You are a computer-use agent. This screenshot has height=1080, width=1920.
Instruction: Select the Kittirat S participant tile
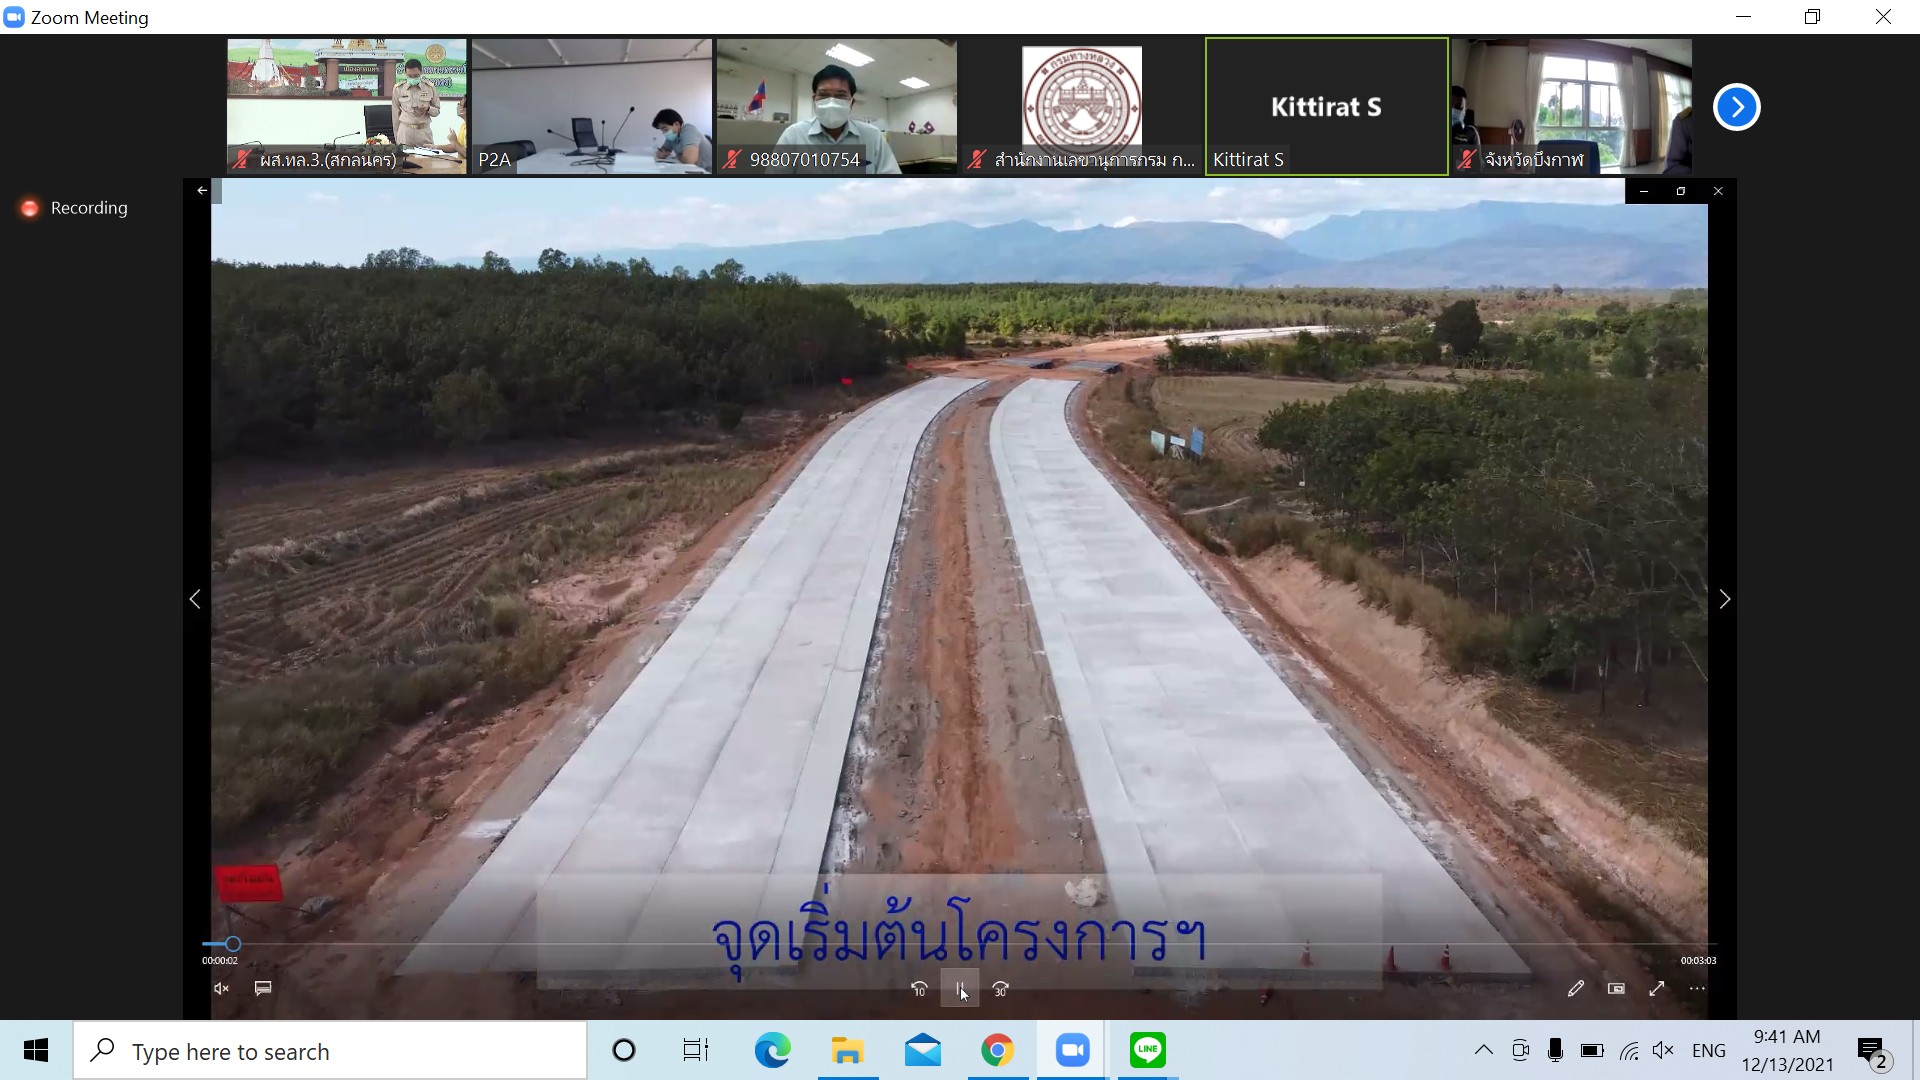pos(1326,107)
